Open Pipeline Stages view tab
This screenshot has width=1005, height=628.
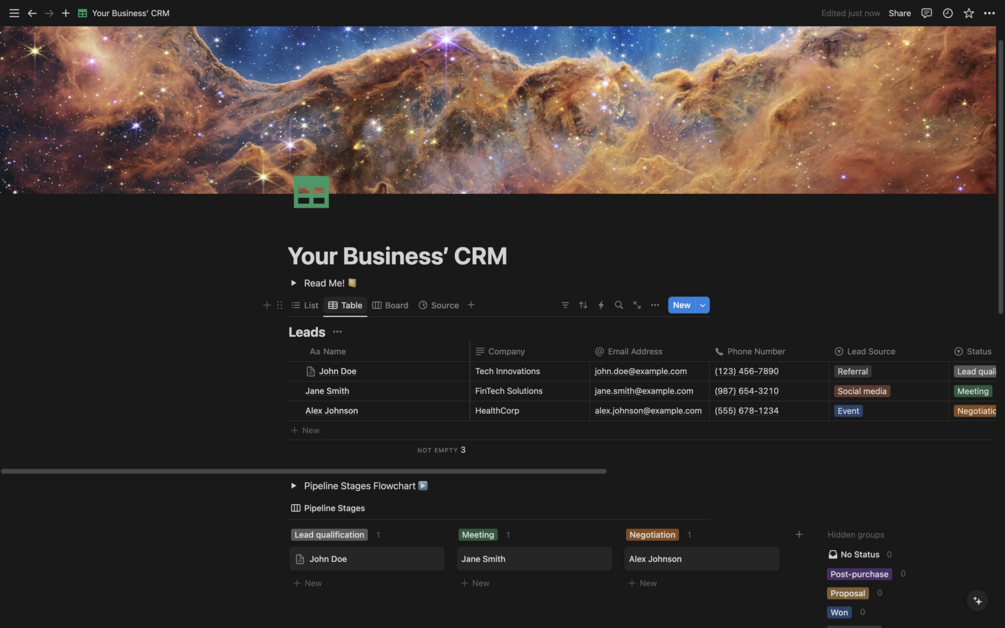tap(328, 508)
